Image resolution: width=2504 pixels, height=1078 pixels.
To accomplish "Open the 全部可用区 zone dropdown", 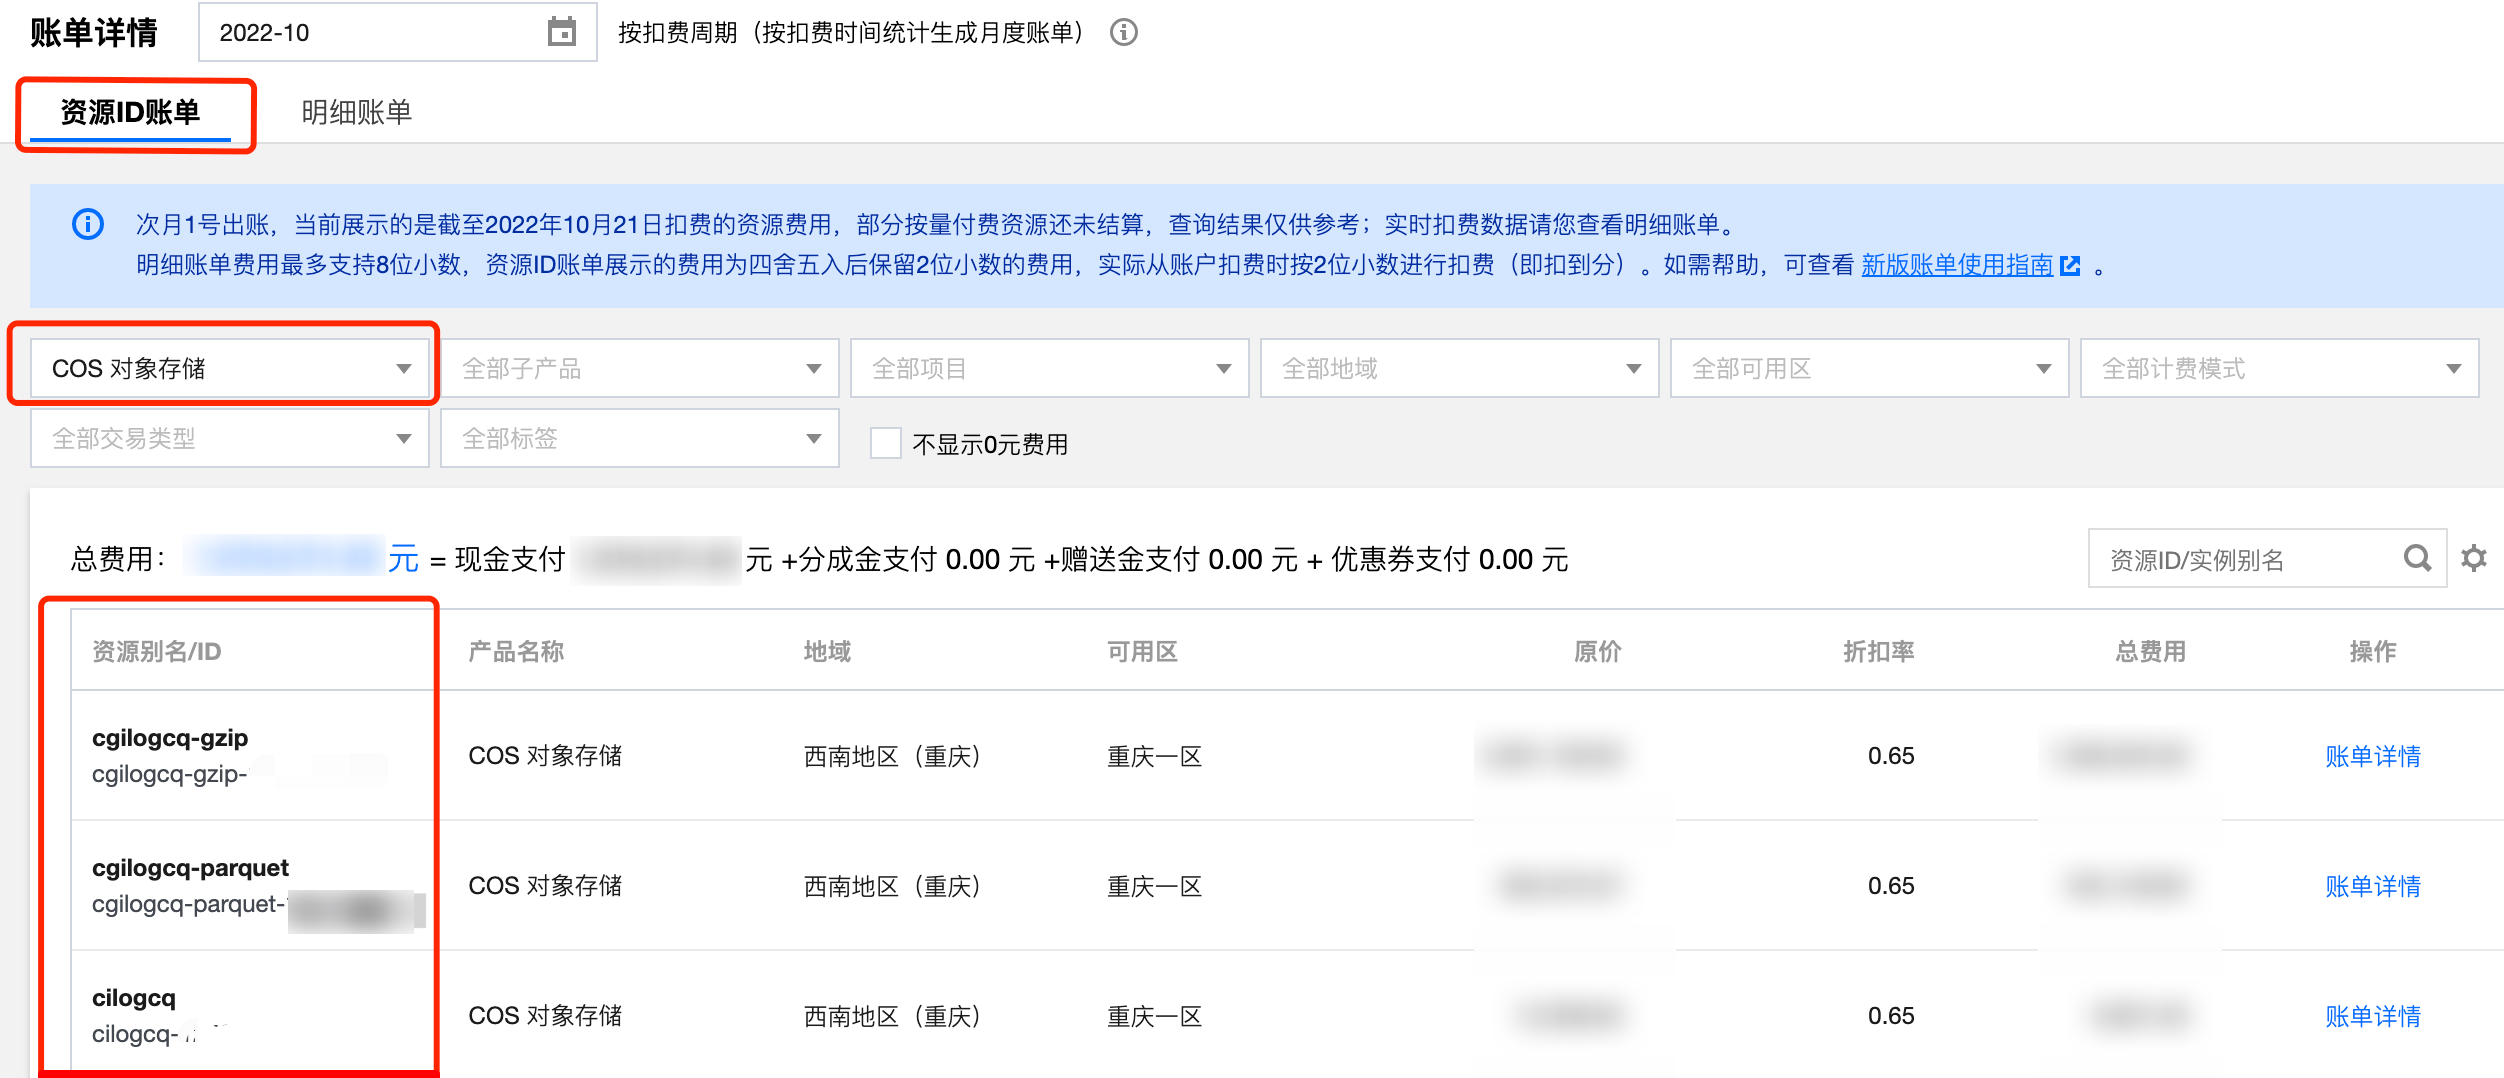I will [x=1870, y=368].
